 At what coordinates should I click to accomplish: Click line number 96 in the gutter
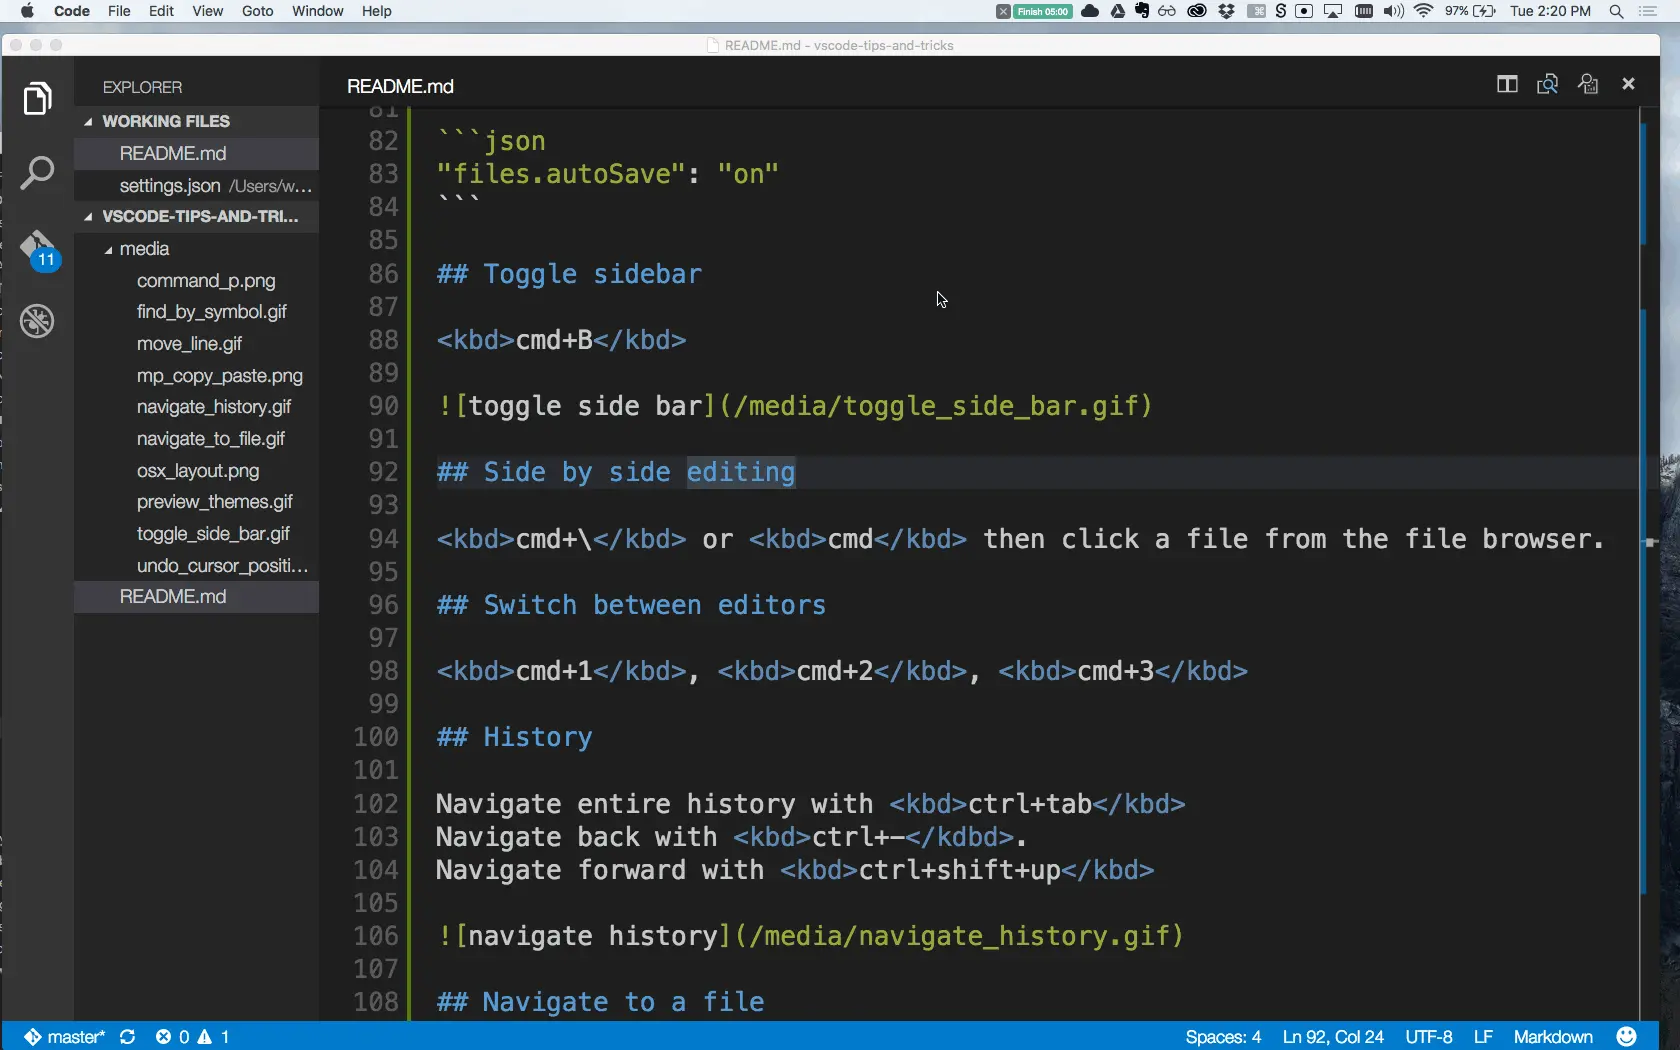(383, 605)
